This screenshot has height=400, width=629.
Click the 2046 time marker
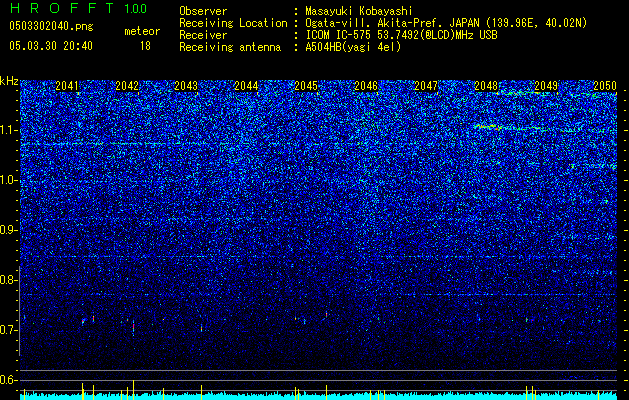(366, 86)
